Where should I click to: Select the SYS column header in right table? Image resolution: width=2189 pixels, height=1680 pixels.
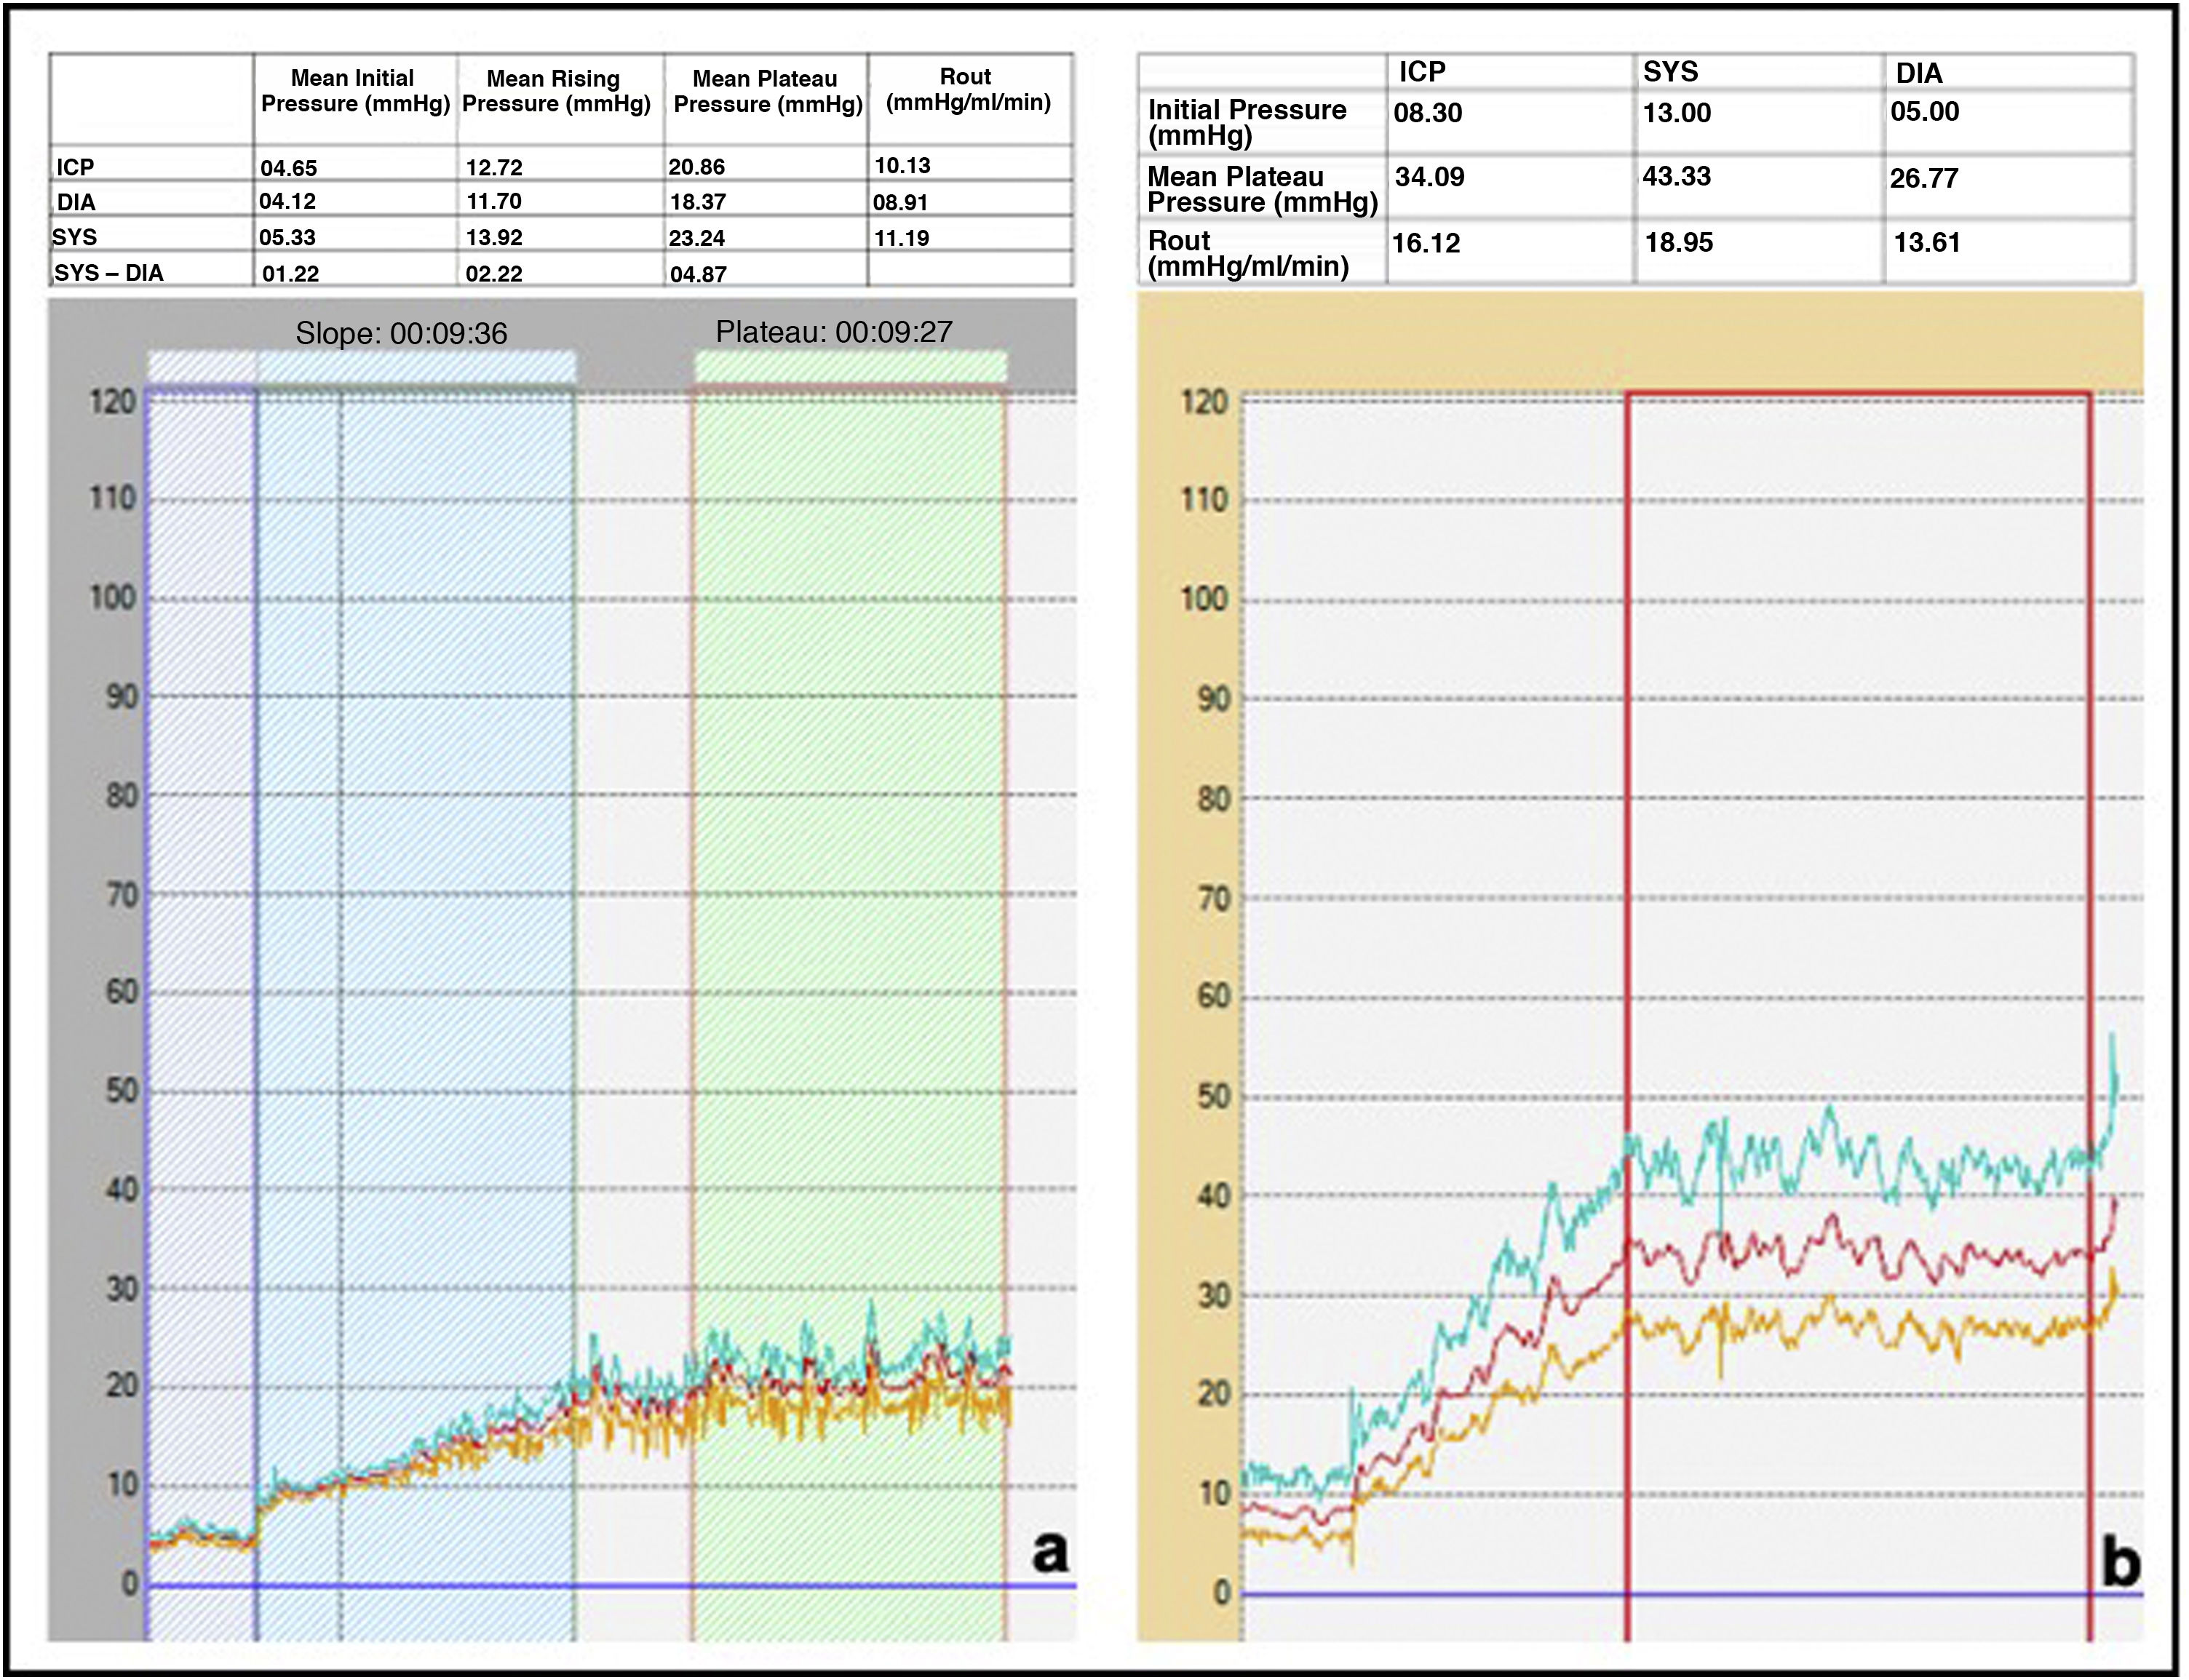coord(1670,72)
